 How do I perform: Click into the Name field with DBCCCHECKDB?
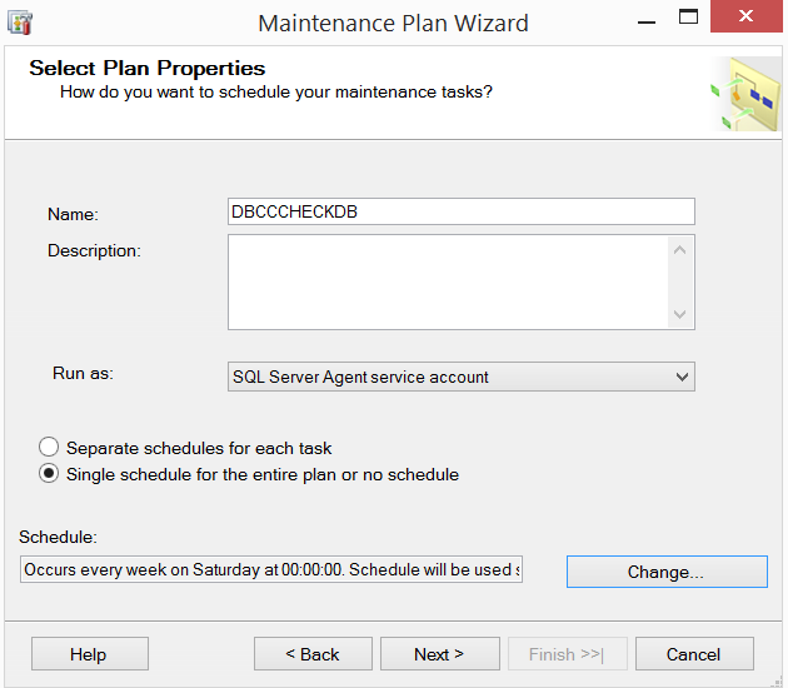click(461, 212)
